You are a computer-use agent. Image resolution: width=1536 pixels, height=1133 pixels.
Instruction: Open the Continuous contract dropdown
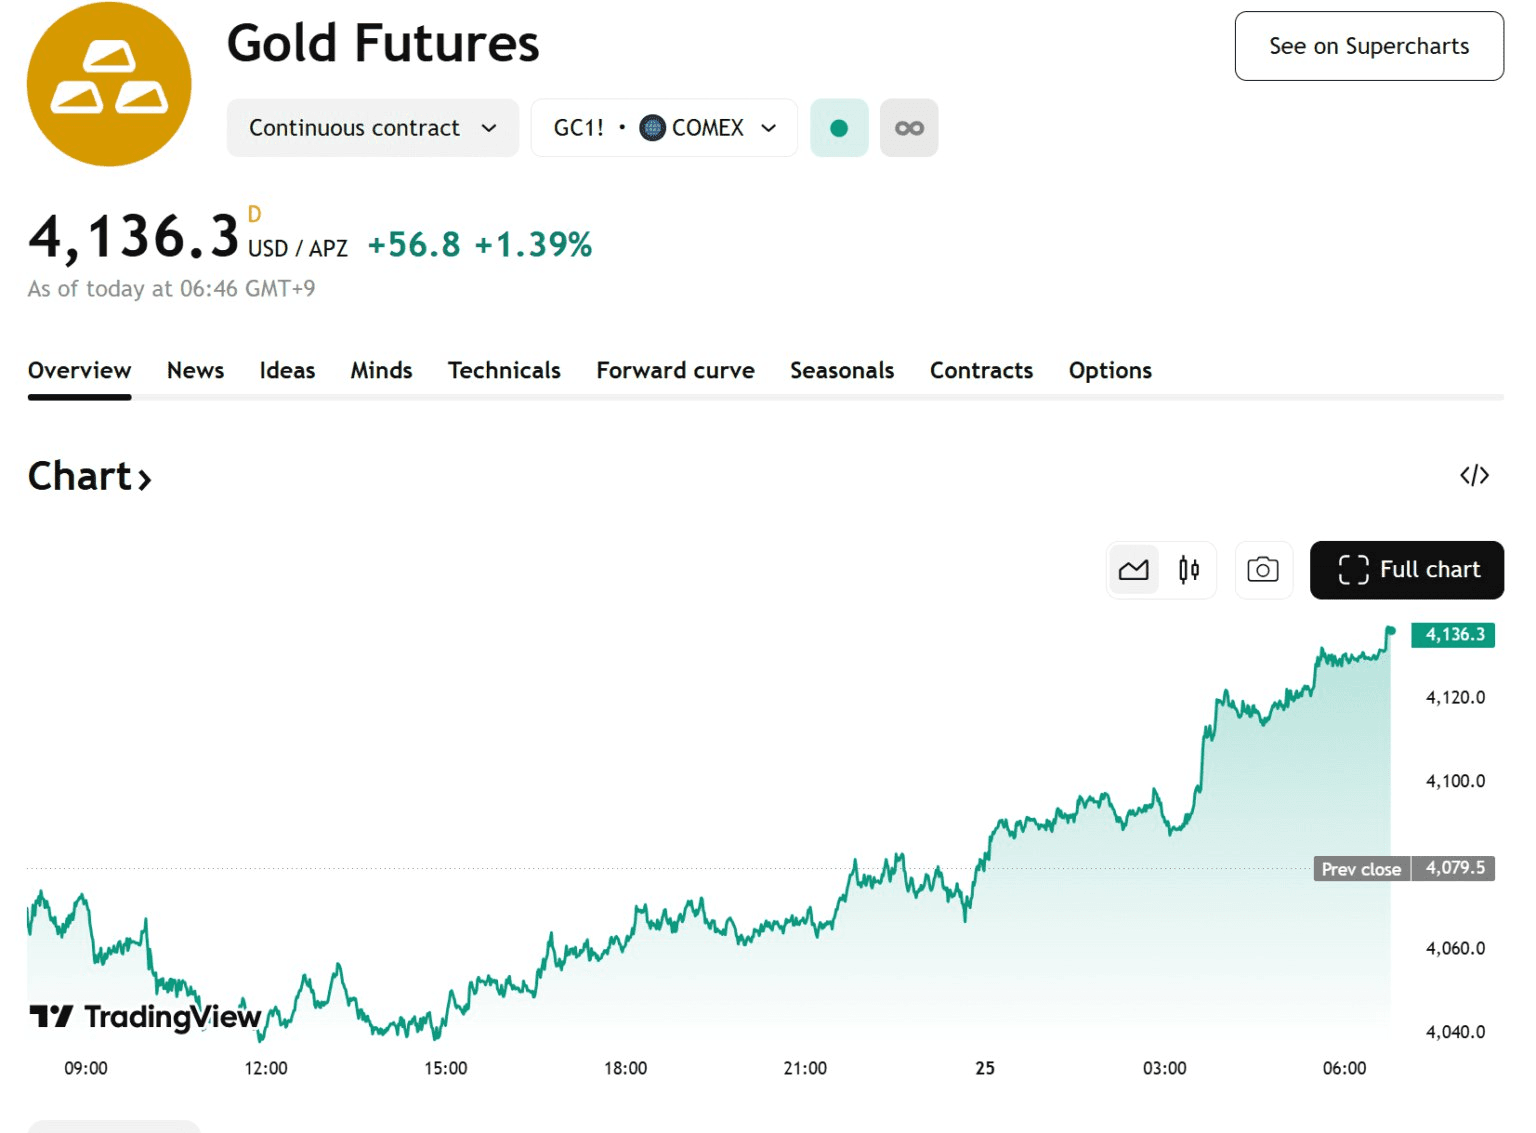(372, 128)
